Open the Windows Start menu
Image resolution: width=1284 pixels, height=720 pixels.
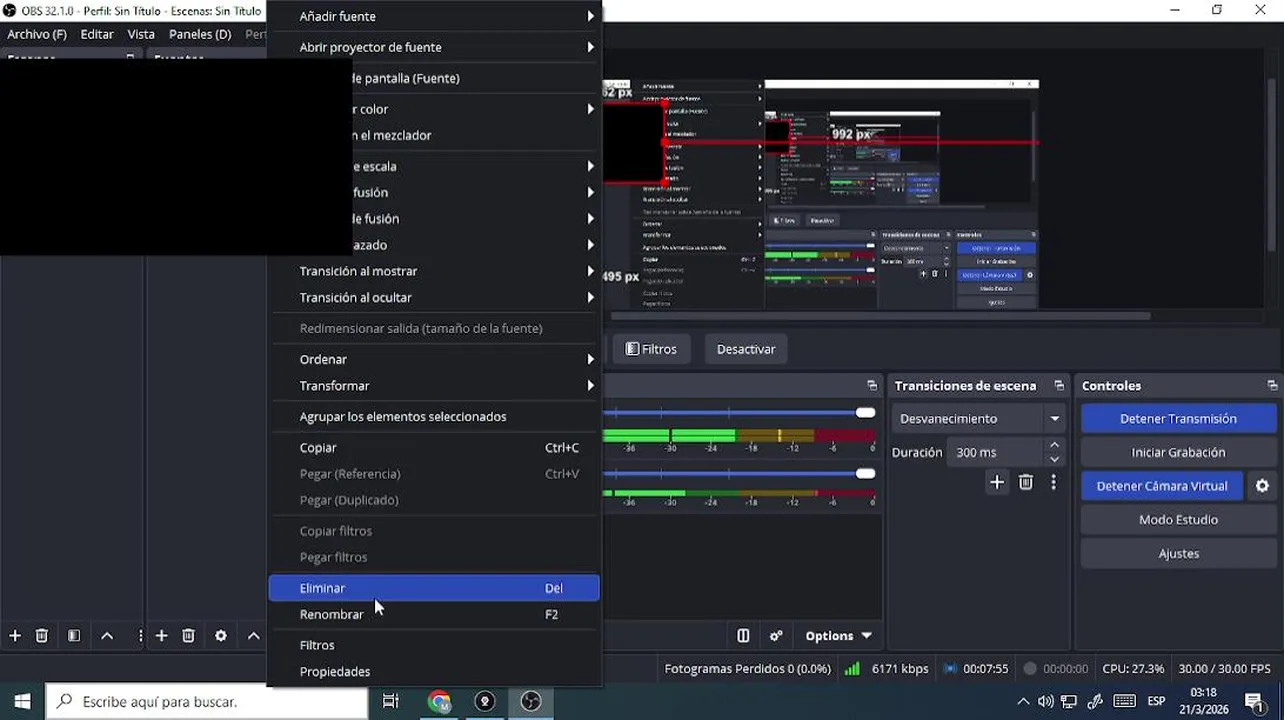tap(22, 702)
